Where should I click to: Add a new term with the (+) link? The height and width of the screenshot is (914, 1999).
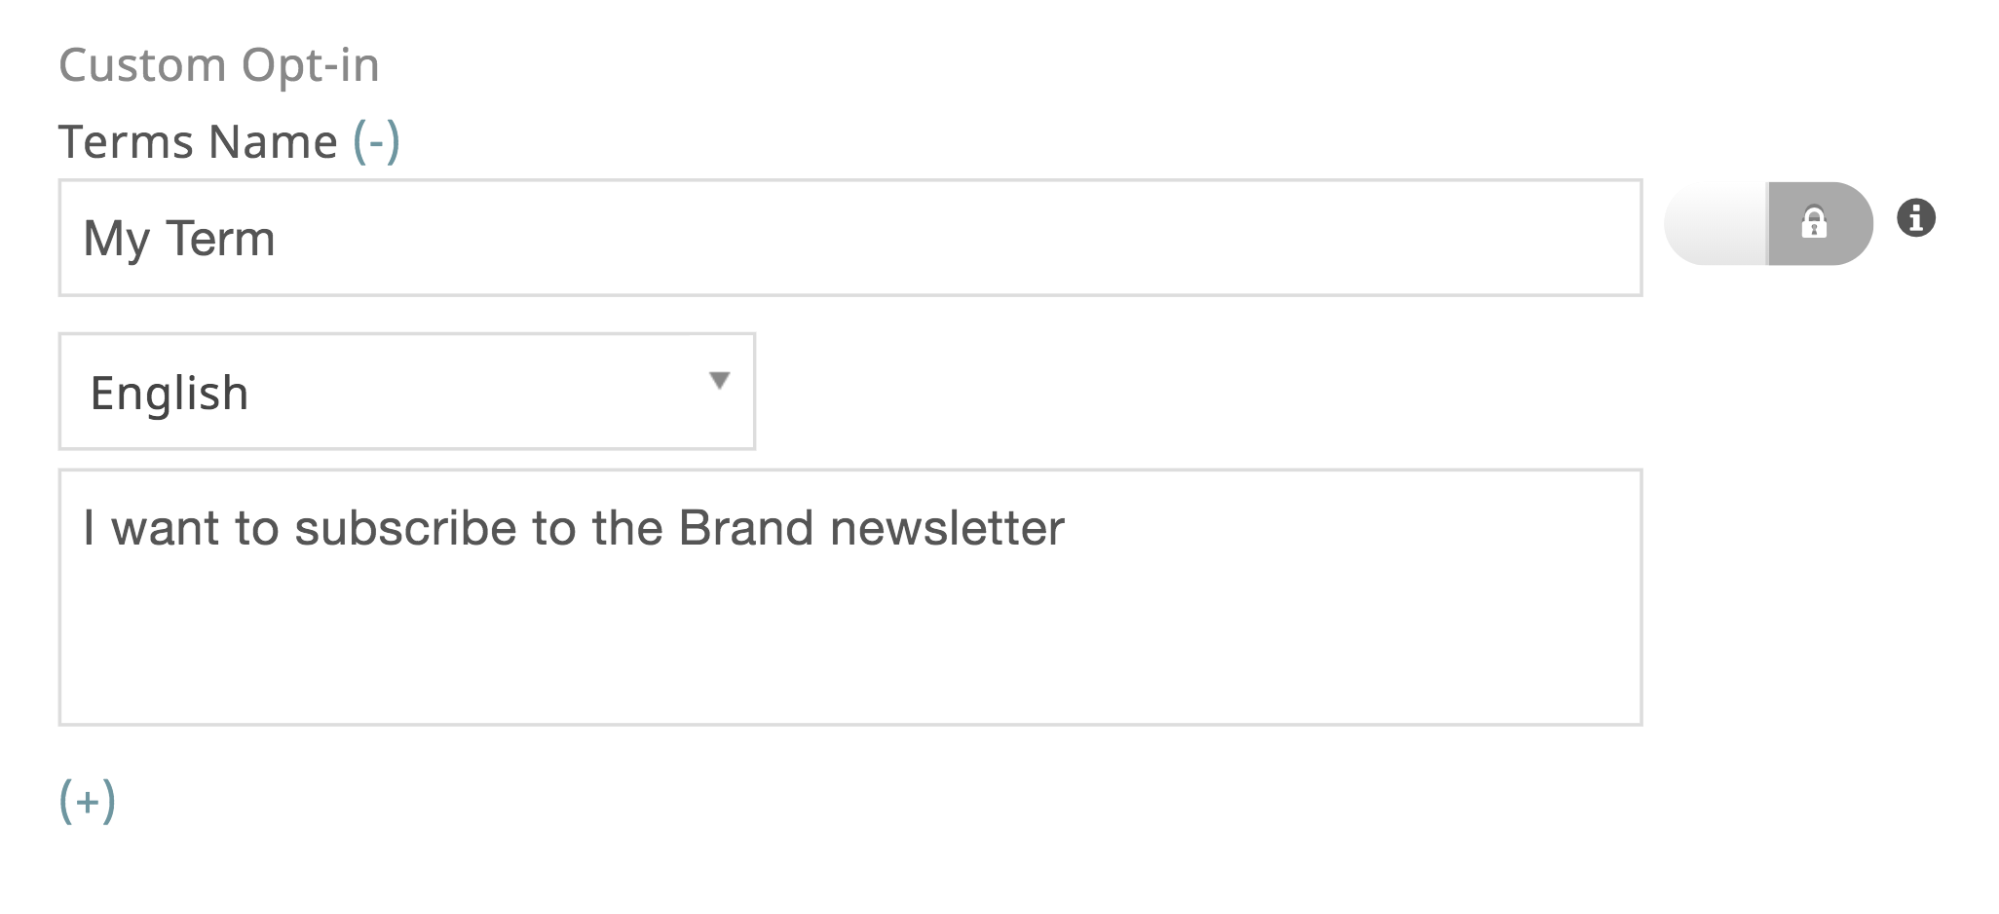click(x=88, y=801)
